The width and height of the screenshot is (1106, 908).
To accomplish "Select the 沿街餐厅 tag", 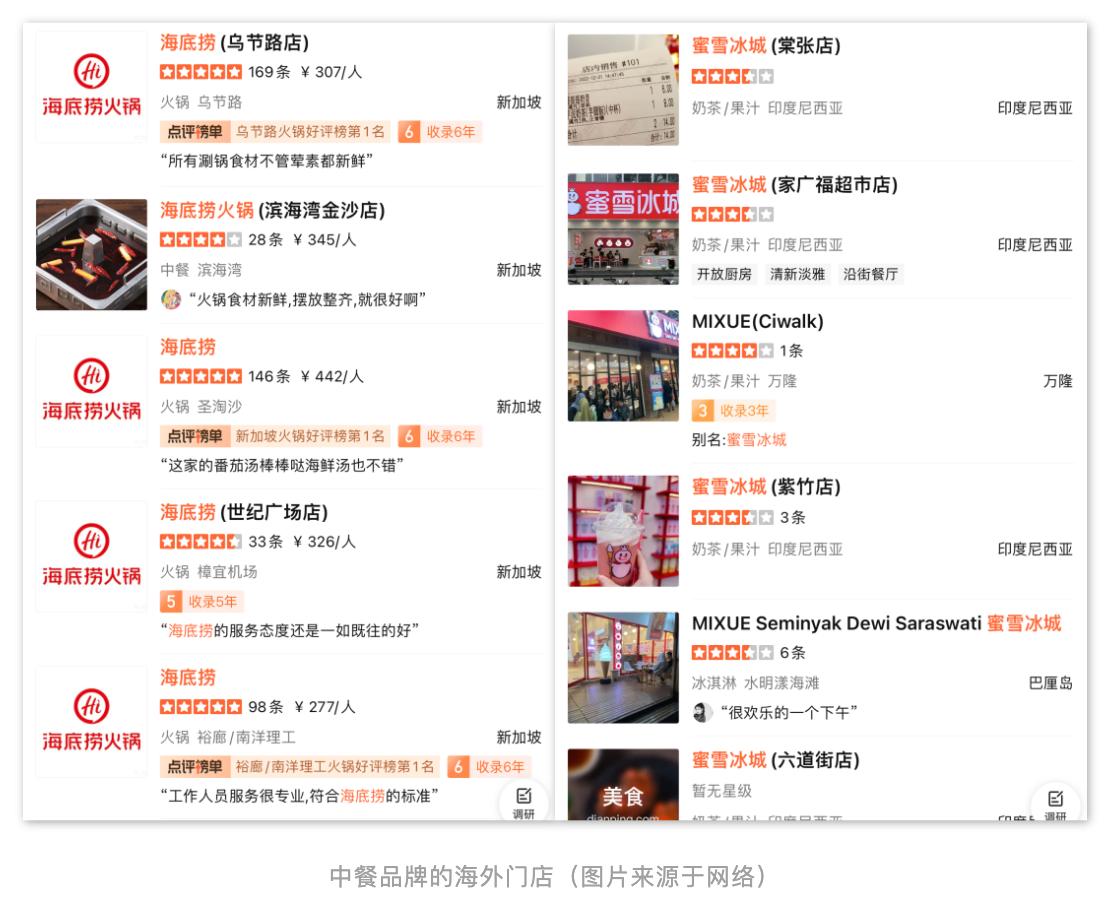I will (x=870, y=274).
